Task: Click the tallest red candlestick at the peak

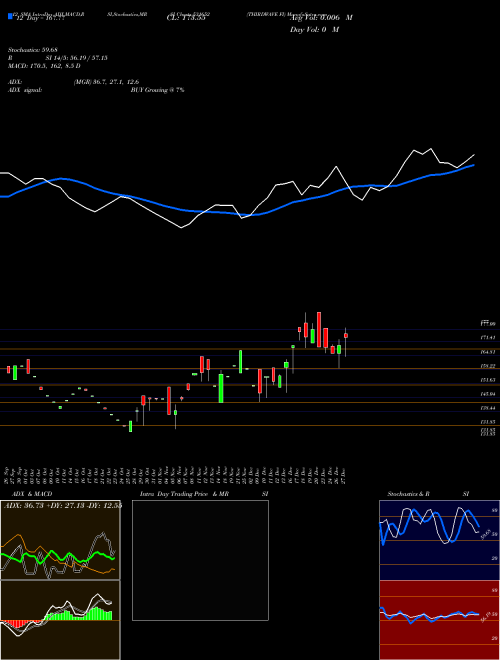Action: click(x=319, y=330)
